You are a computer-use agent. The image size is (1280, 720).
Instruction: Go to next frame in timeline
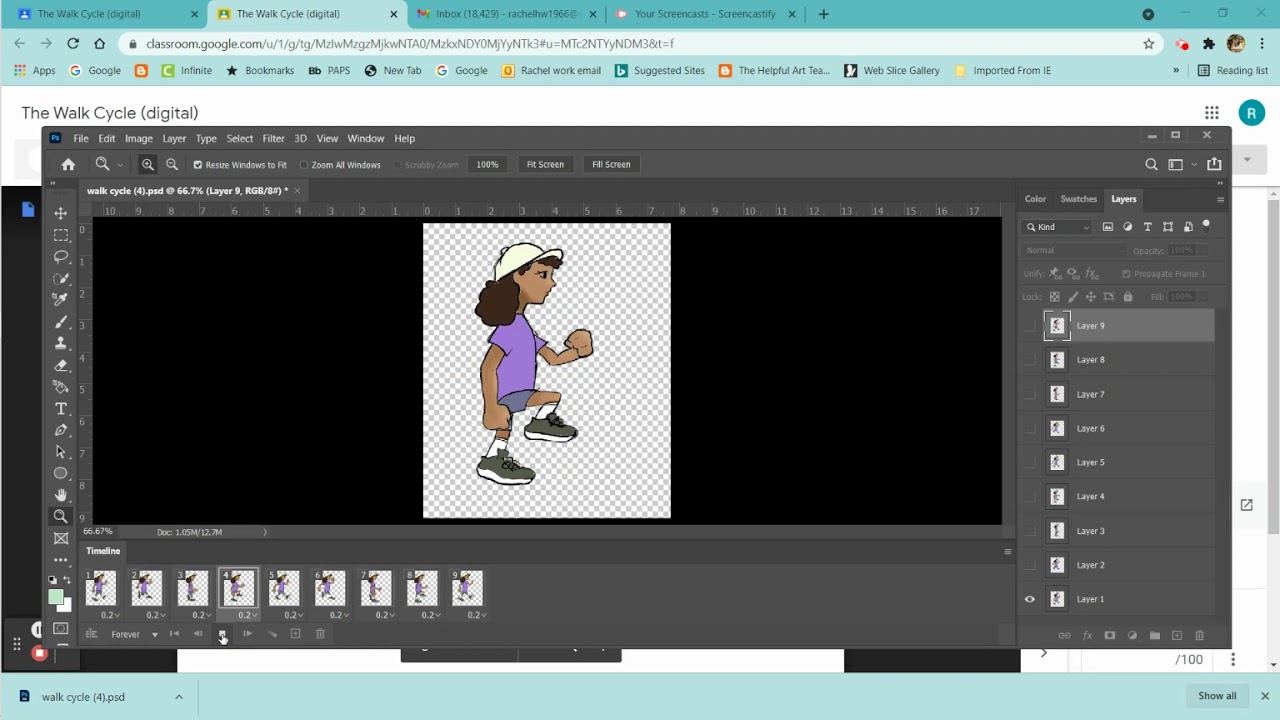247,634
